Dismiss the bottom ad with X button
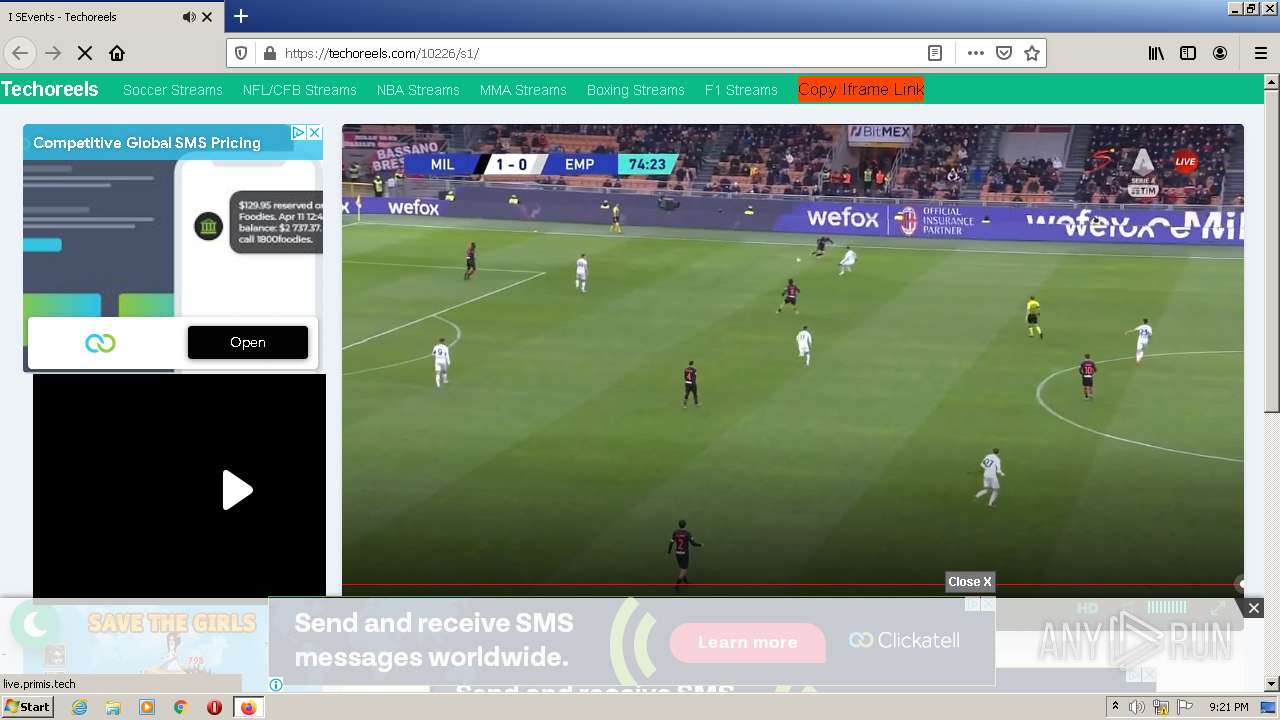The height and width of the screenshot is (720, 1280). pyautogui.click(x=1254, y=608)
